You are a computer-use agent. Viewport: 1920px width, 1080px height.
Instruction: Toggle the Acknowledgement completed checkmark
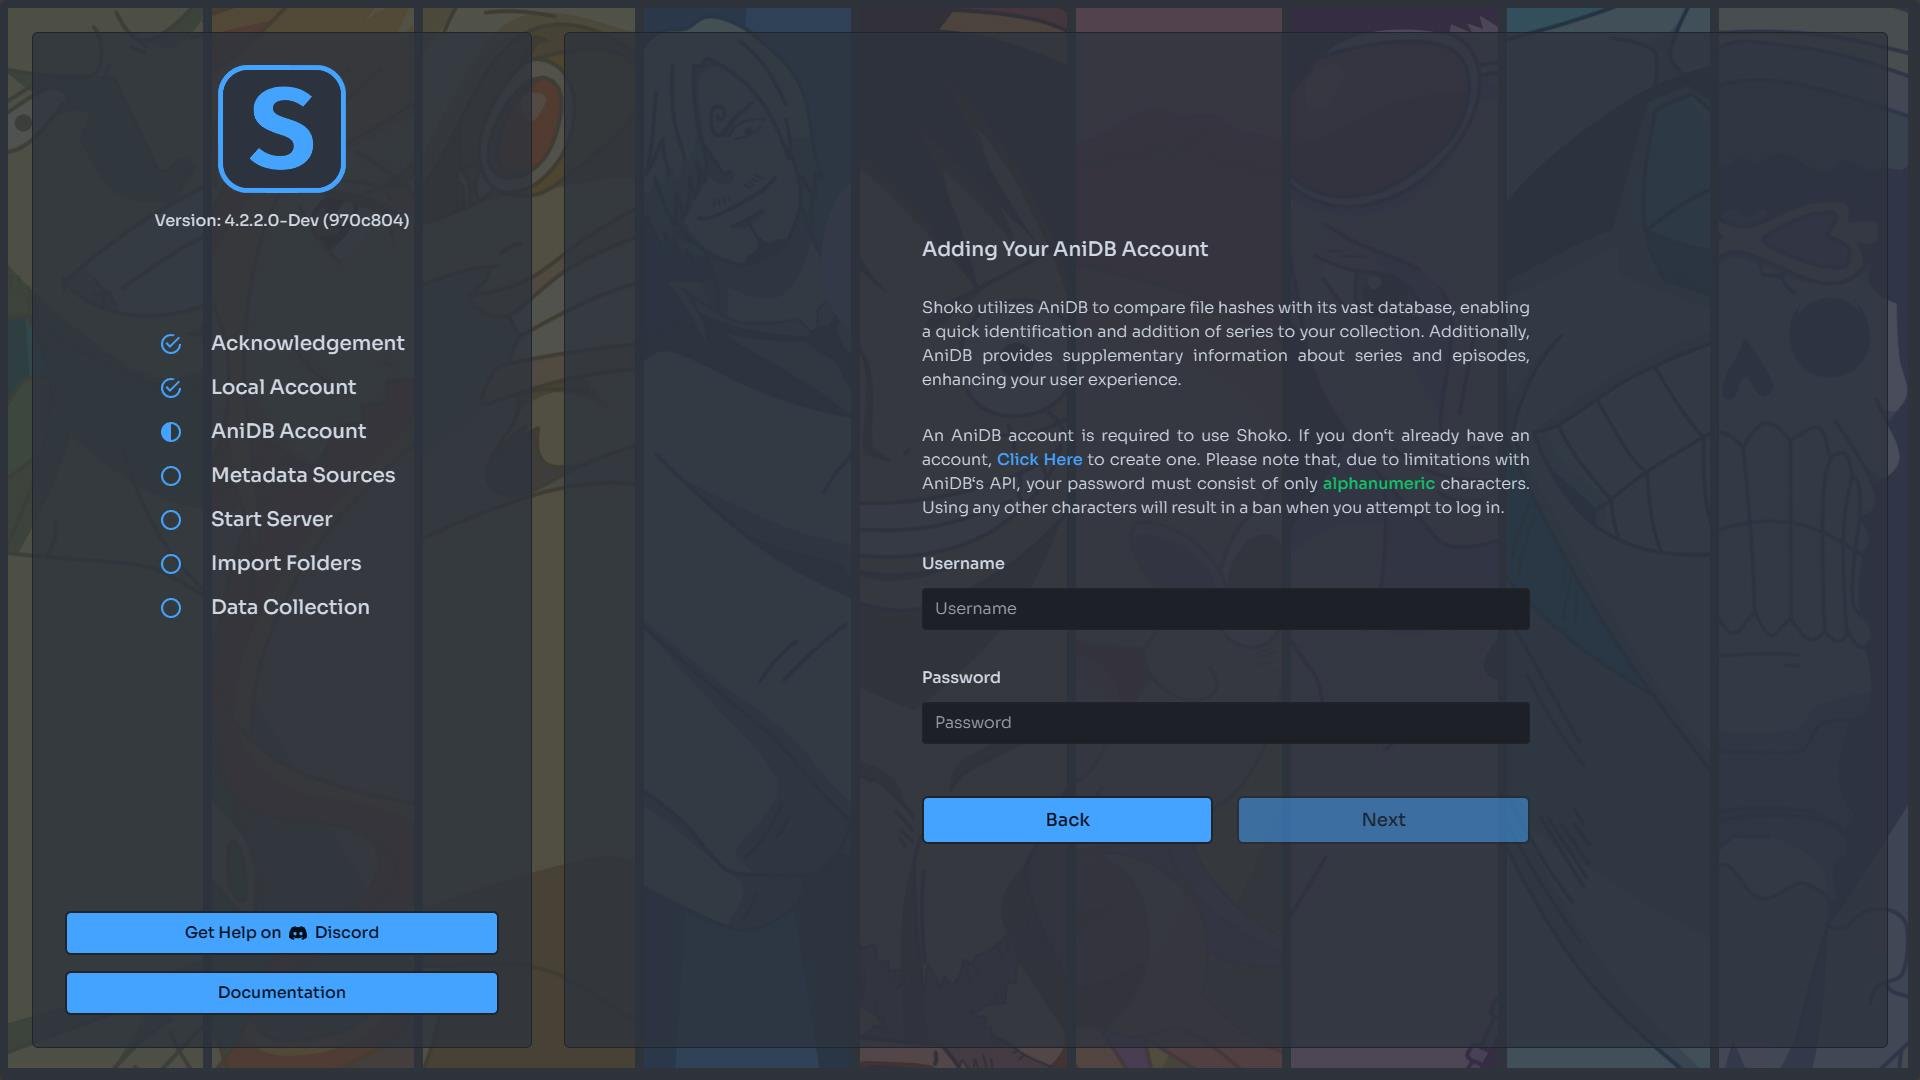[170, 344]
